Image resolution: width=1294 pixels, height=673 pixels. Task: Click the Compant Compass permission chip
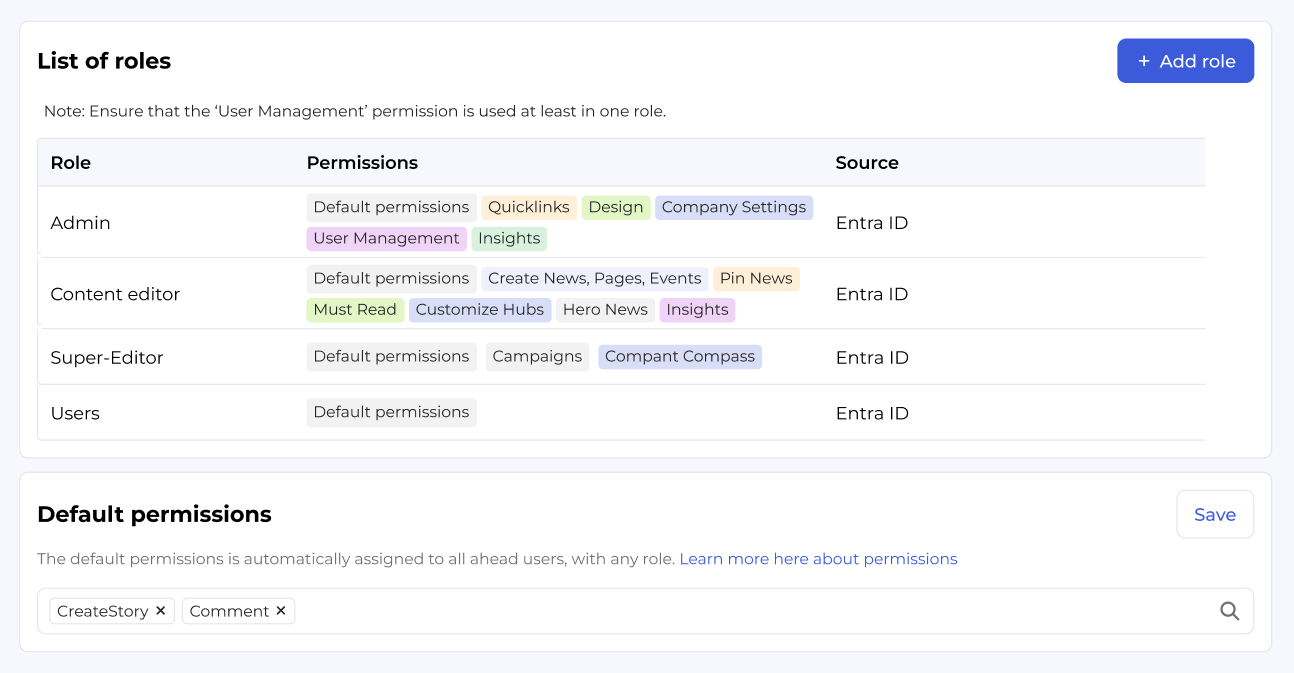(x=680, y=356)
